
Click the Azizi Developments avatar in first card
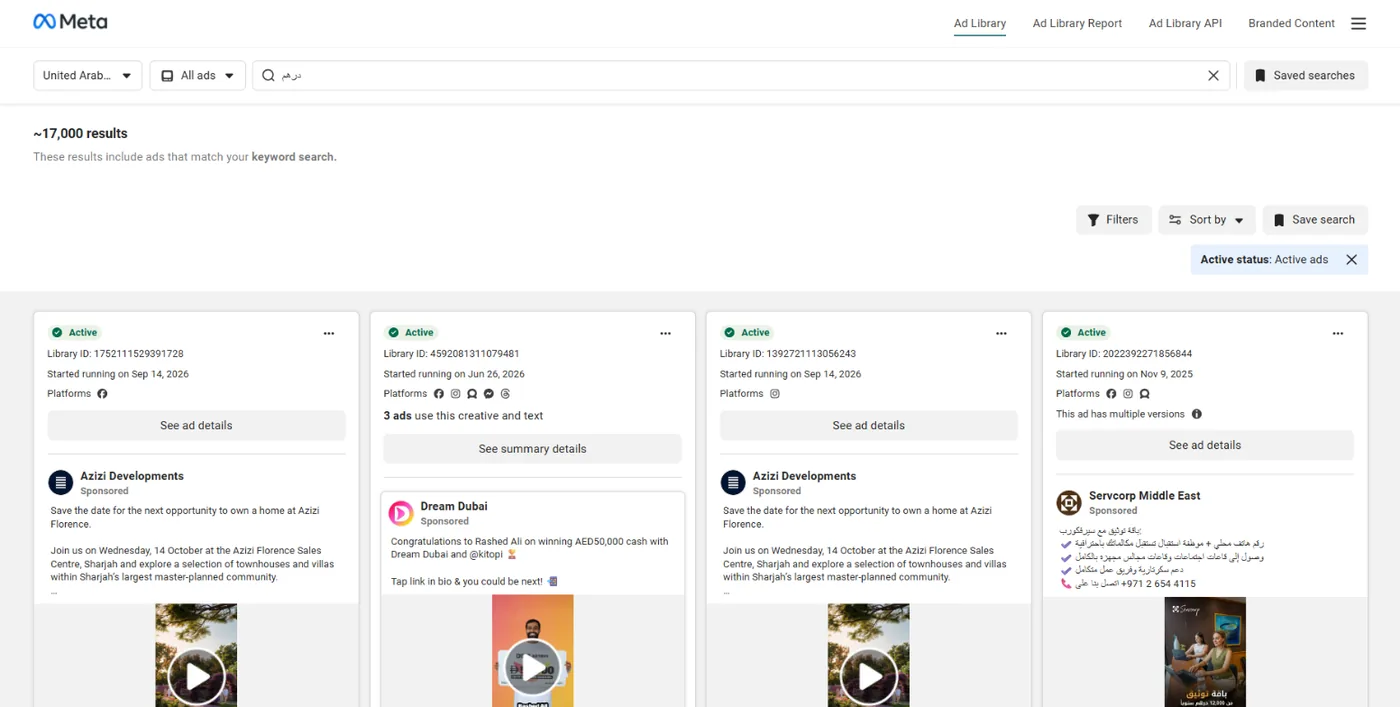[x=61, y=483]
